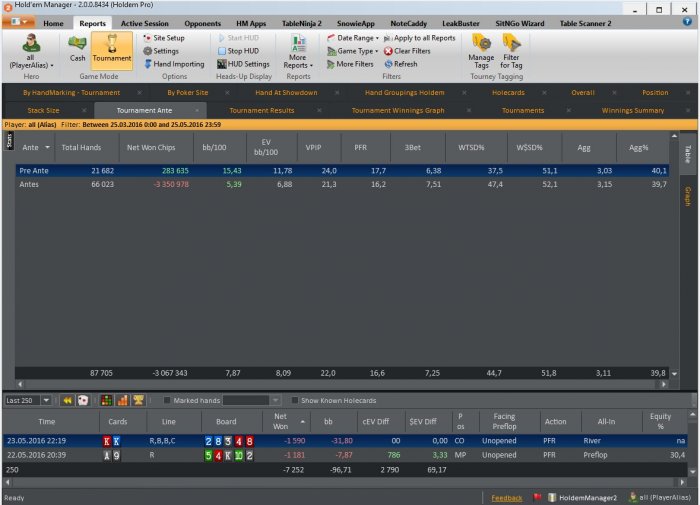
Task: Select the Pre Ante row
Action: [x=342, y=171]
